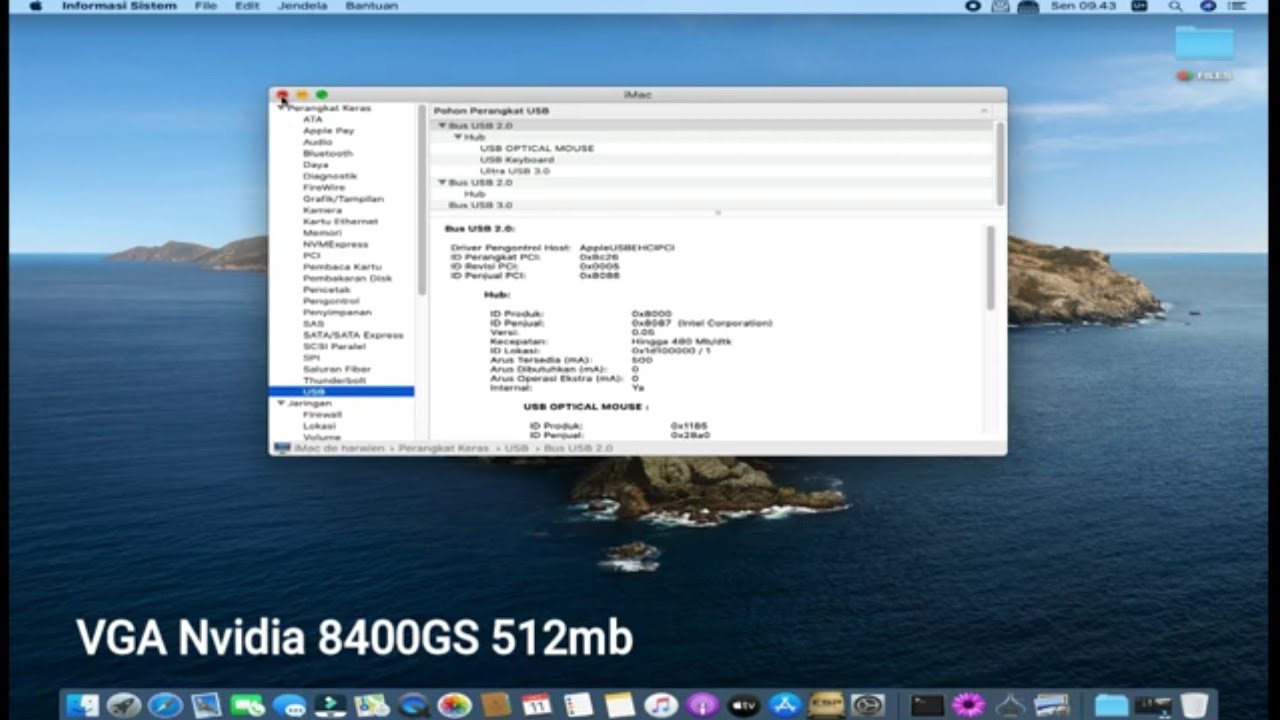
Task: Open Finder from the dock
Action: 83,705
